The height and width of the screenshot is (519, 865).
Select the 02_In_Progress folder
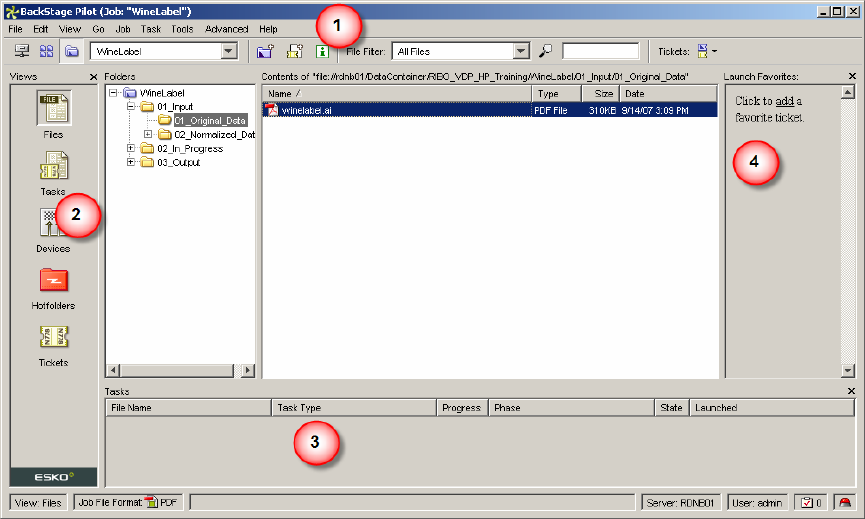click(x=190, y=148)
